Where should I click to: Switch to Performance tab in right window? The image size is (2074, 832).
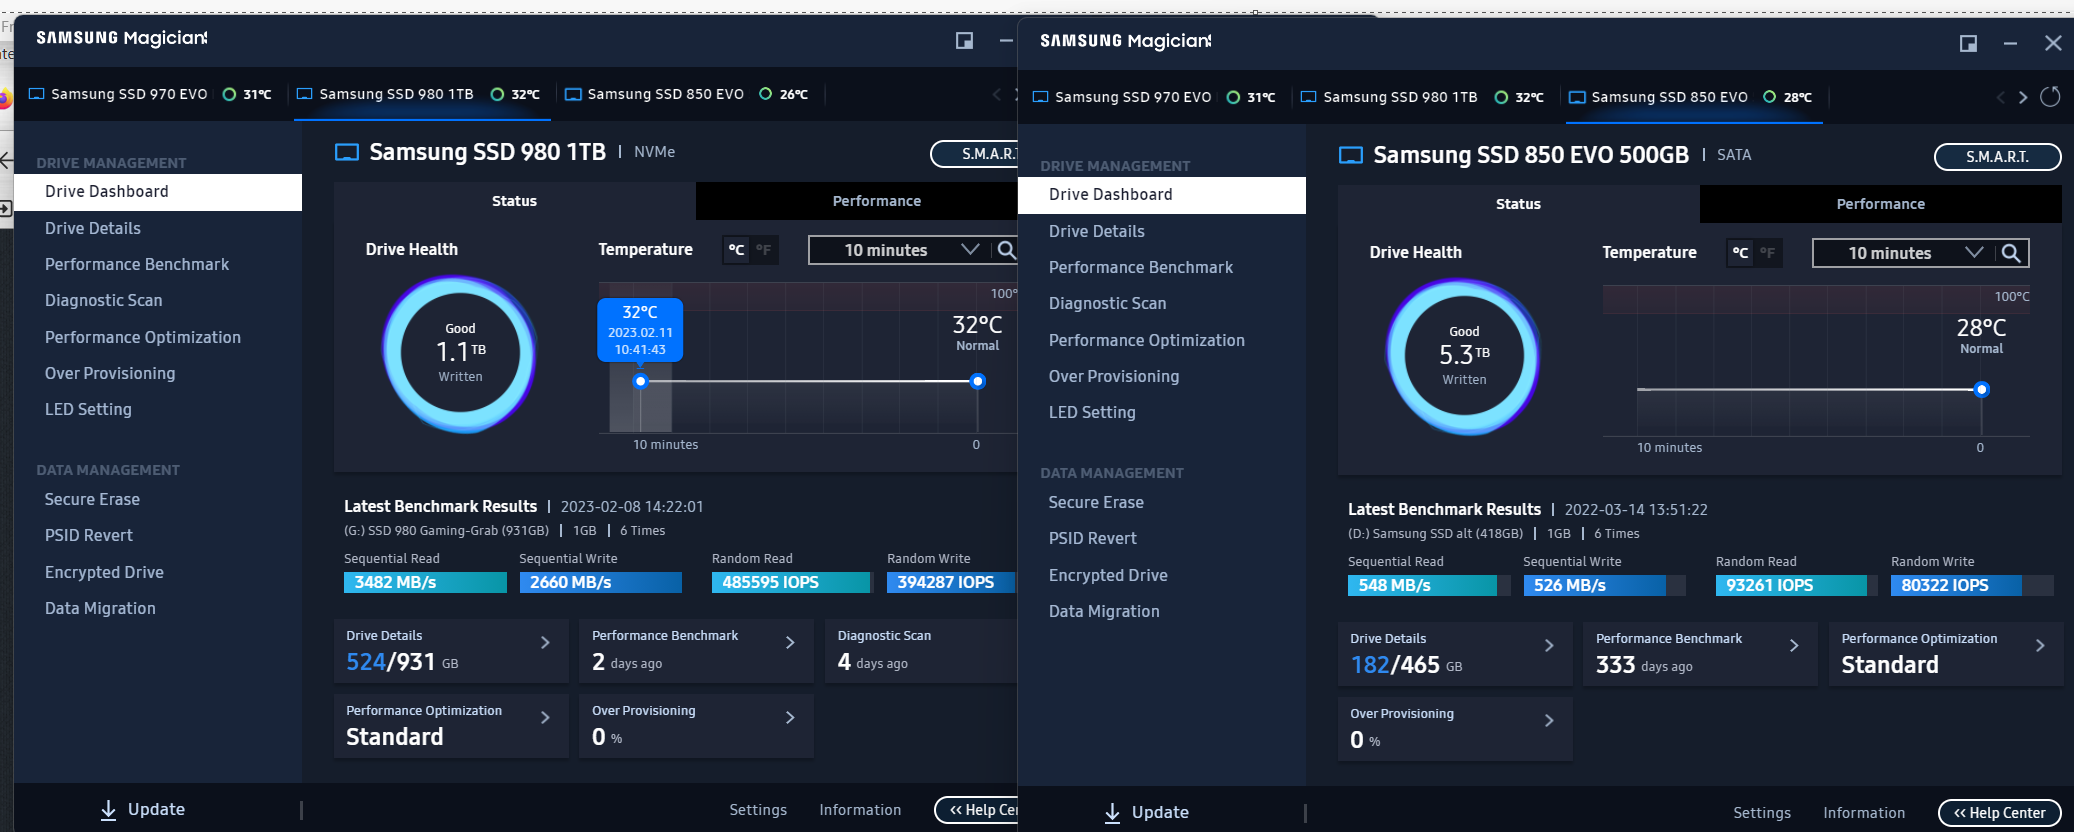tap(1881, 204)
